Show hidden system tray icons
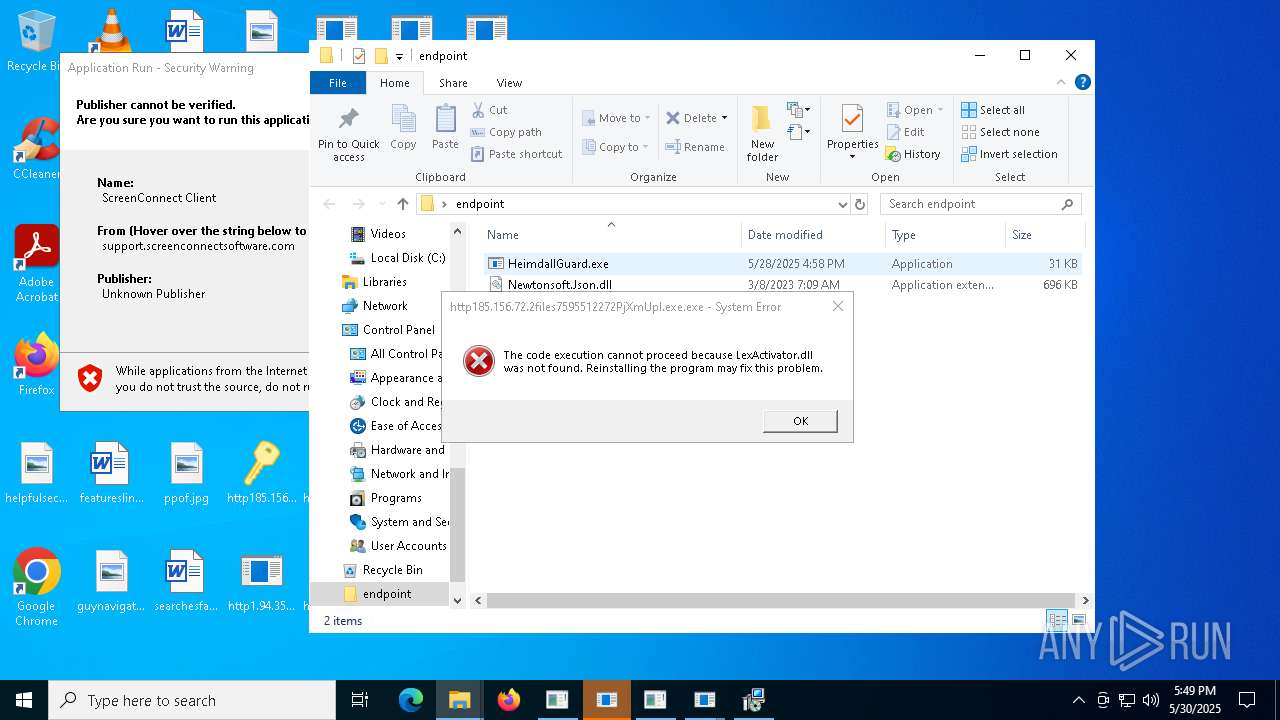 pyautogui.click(x=1078, y=700)
